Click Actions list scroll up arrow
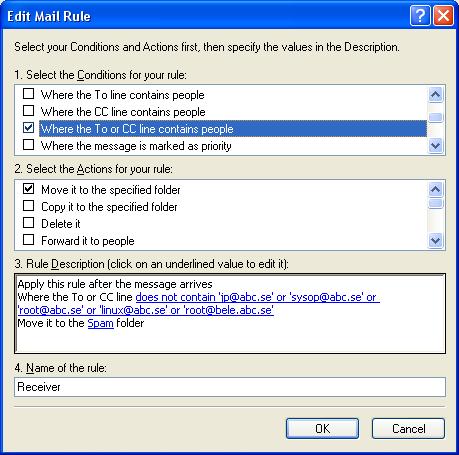Image resolution: width=459 pixels, height=455 pixels. coord(436,189)
